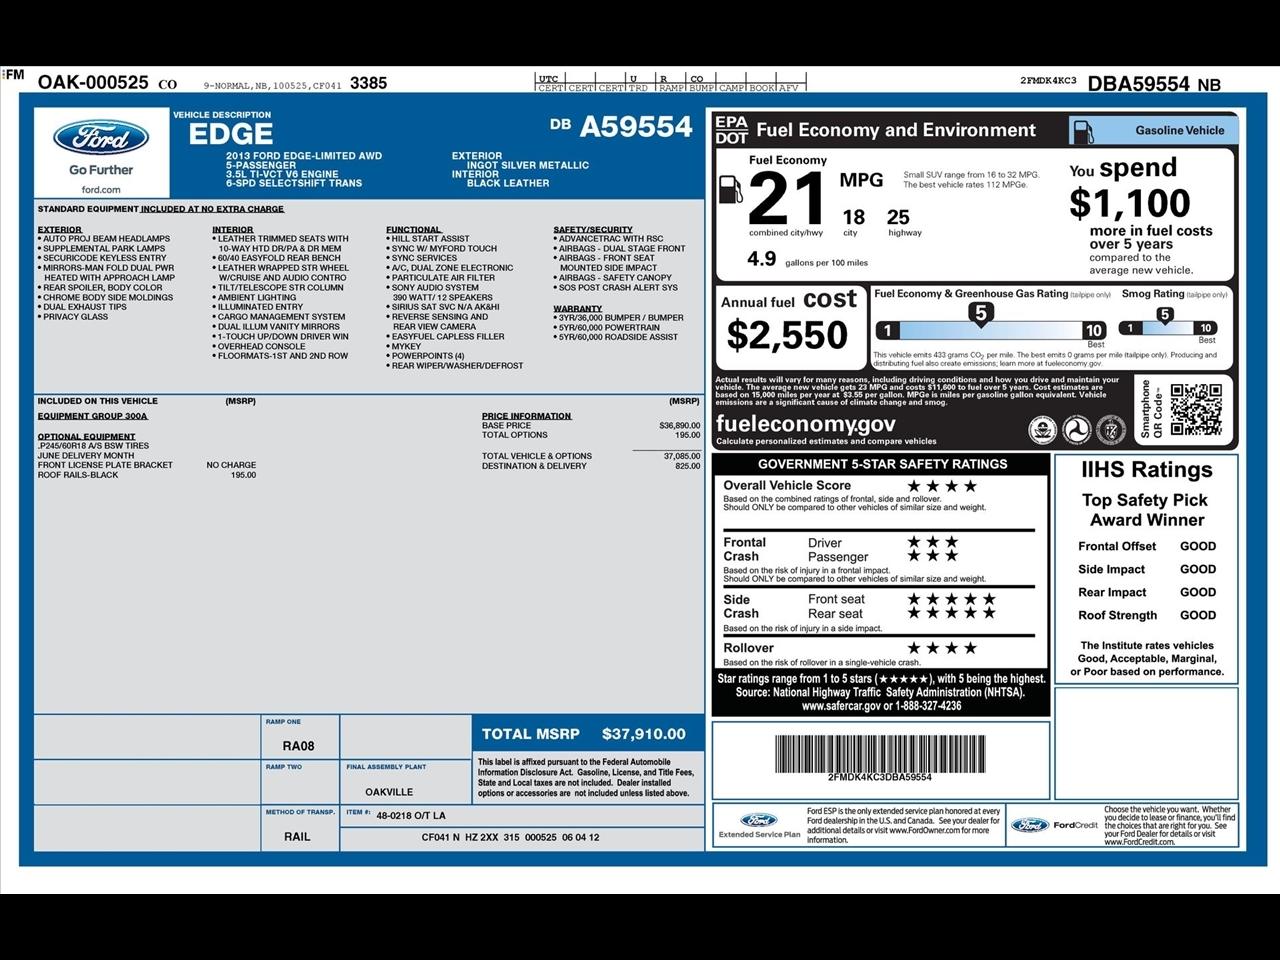Open the fueleconomy.gov link
The image size is (1280, 960).
tap(805, 424)
